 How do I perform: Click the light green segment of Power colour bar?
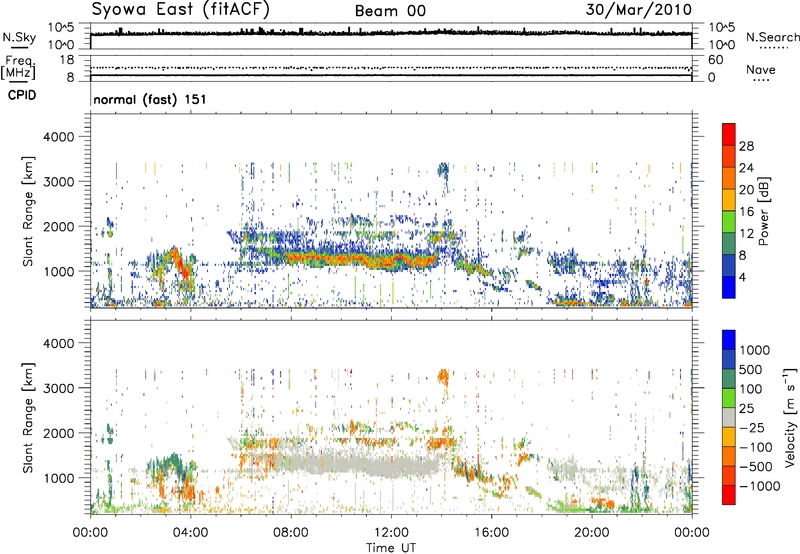(x=729, y=222)
